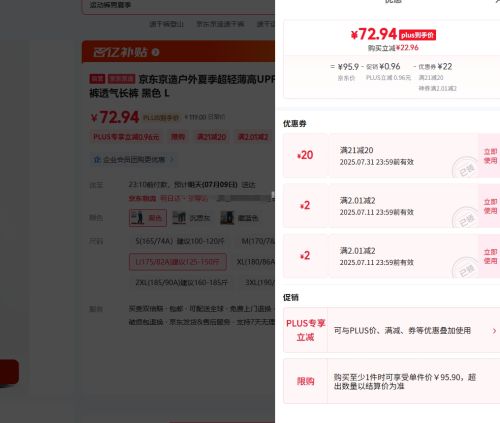Screen dimensions: 500x423
Task: Click the 已领 stamp on the 满21减20 coupon
Action: click(x=466, y=168)
